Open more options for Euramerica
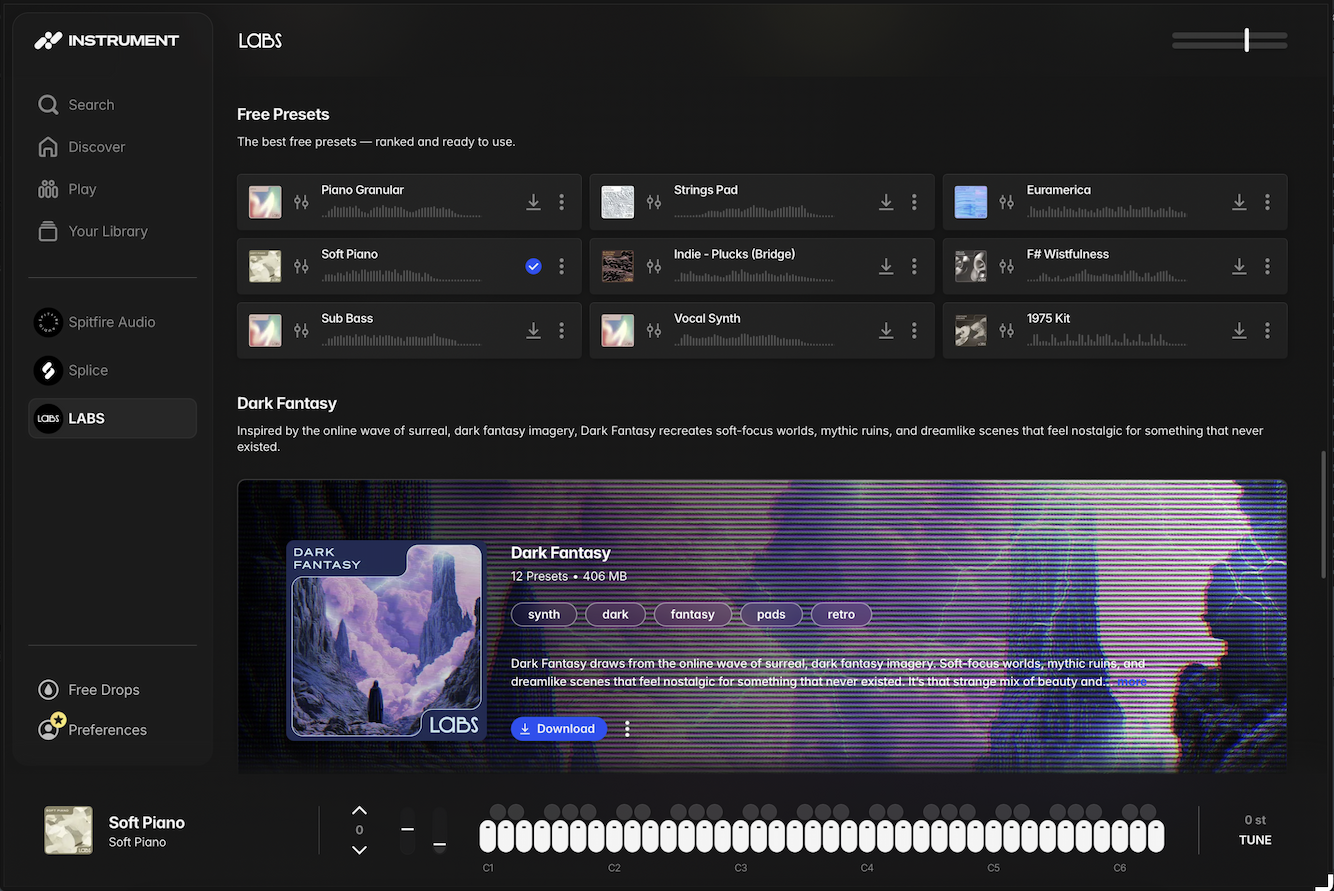This screenshot has width=1334, height=891. [1267, 202]
